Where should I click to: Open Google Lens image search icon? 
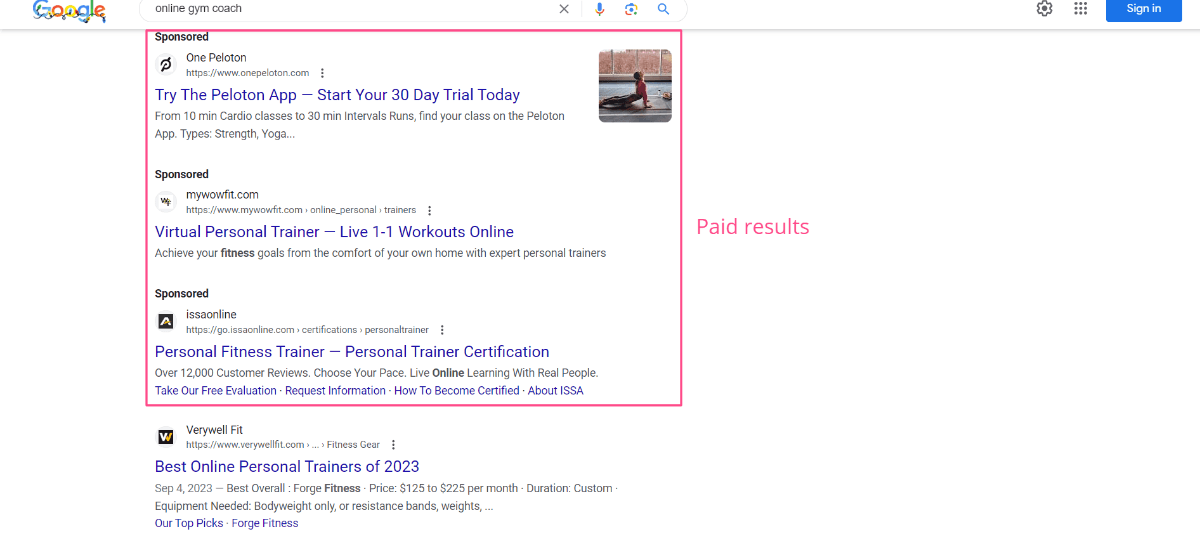[x=631, y=9]
